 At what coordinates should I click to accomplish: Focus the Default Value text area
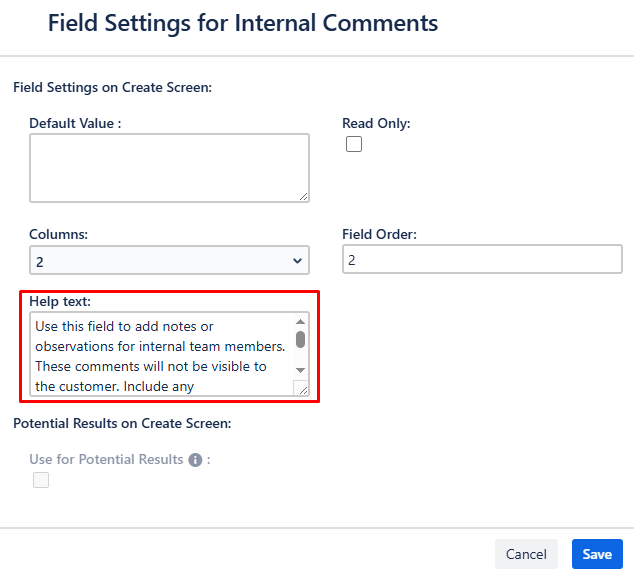[x=169, y=168]
